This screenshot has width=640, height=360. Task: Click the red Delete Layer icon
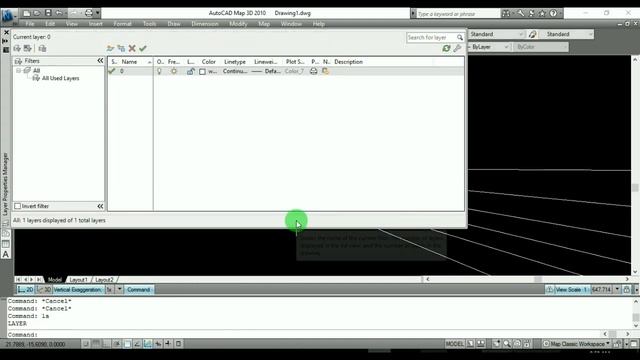[x=132, y=49]
